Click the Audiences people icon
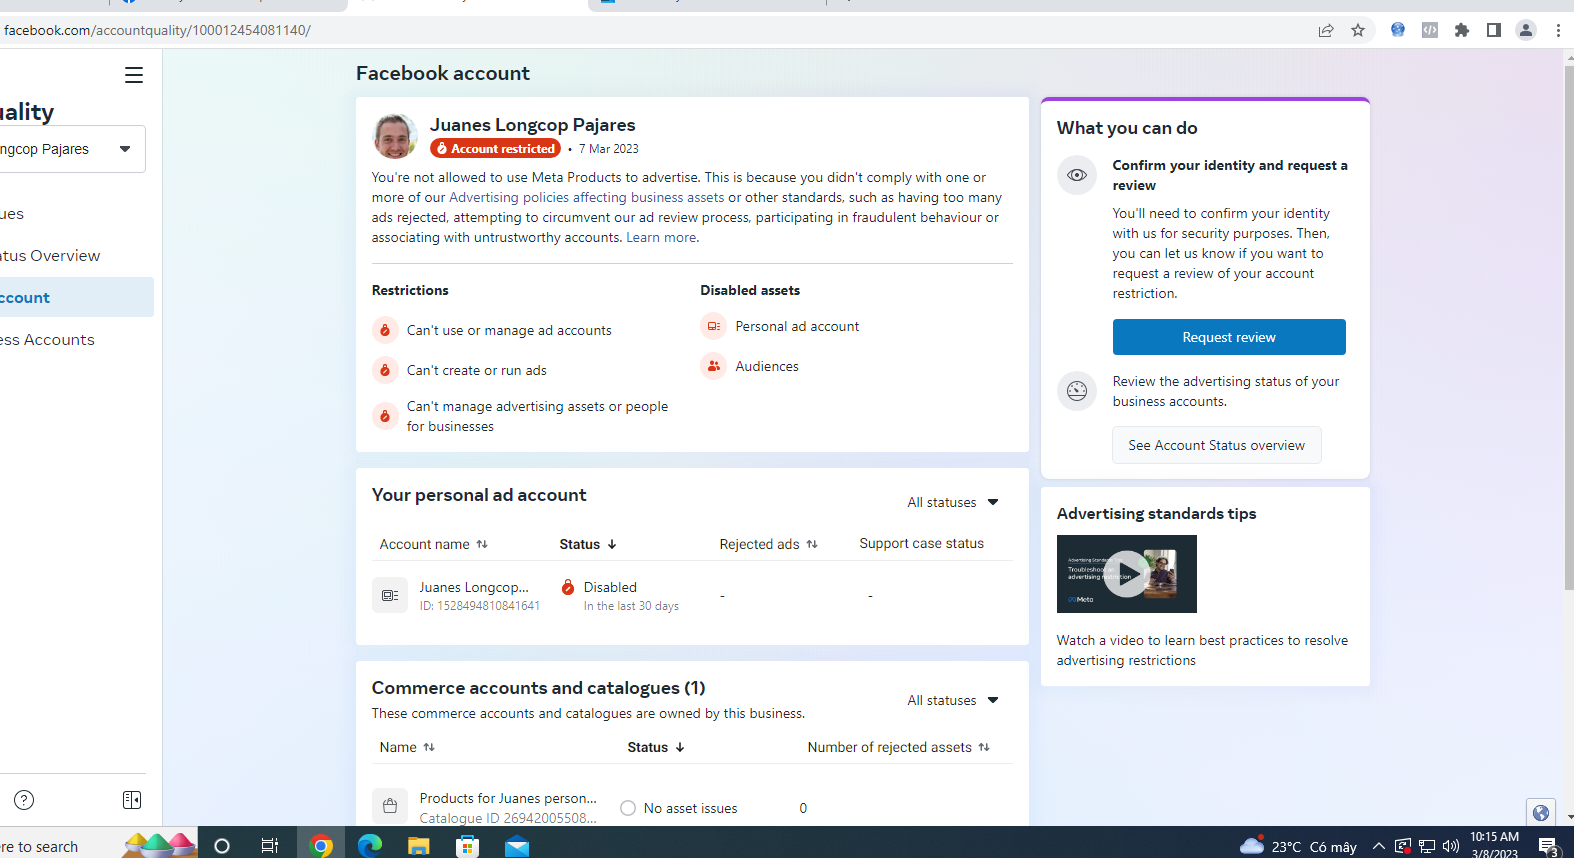 pos(714,366)
